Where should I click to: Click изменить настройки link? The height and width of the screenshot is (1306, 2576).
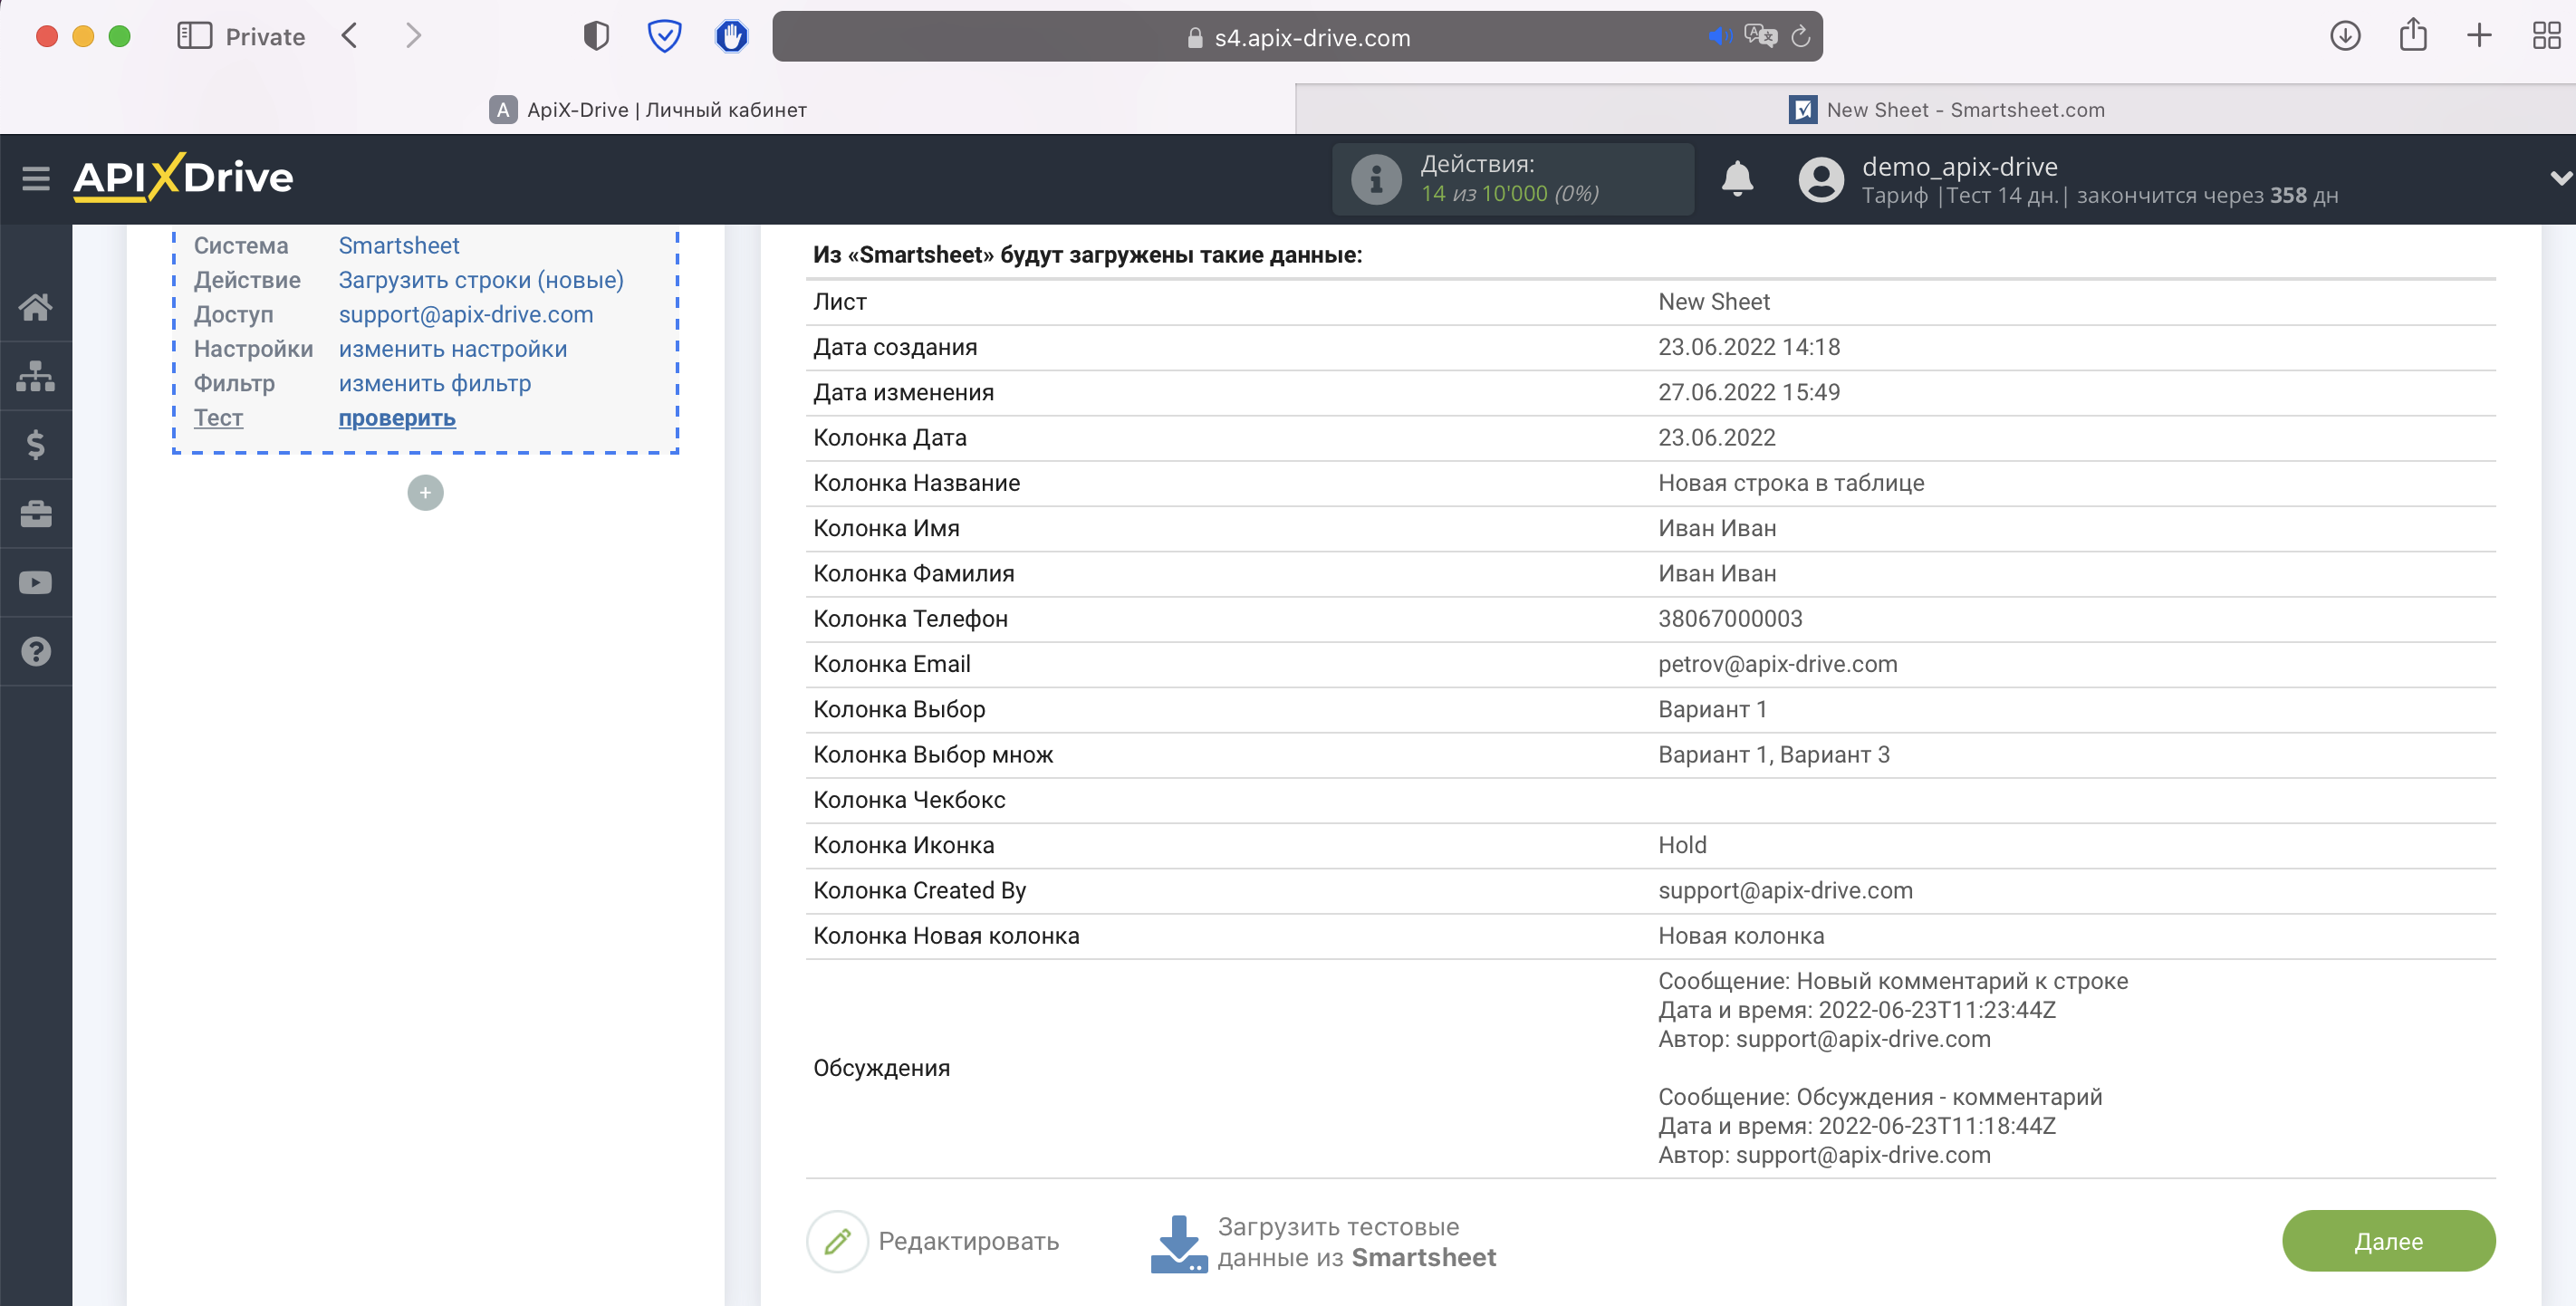[452, 349]
